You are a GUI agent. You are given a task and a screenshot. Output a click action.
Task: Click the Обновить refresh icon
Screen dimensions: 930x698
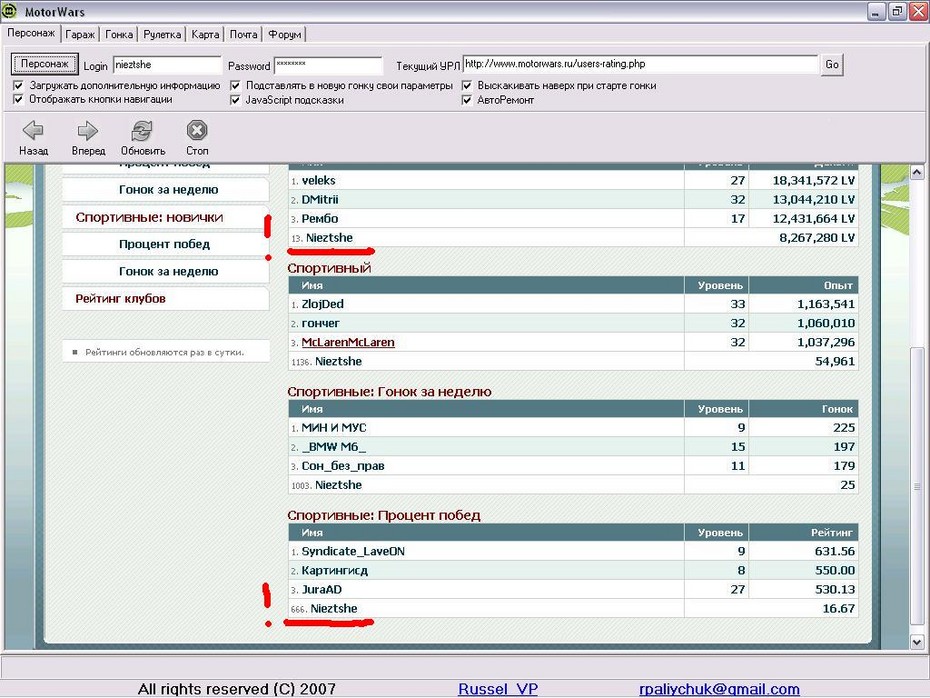(142, 130)
